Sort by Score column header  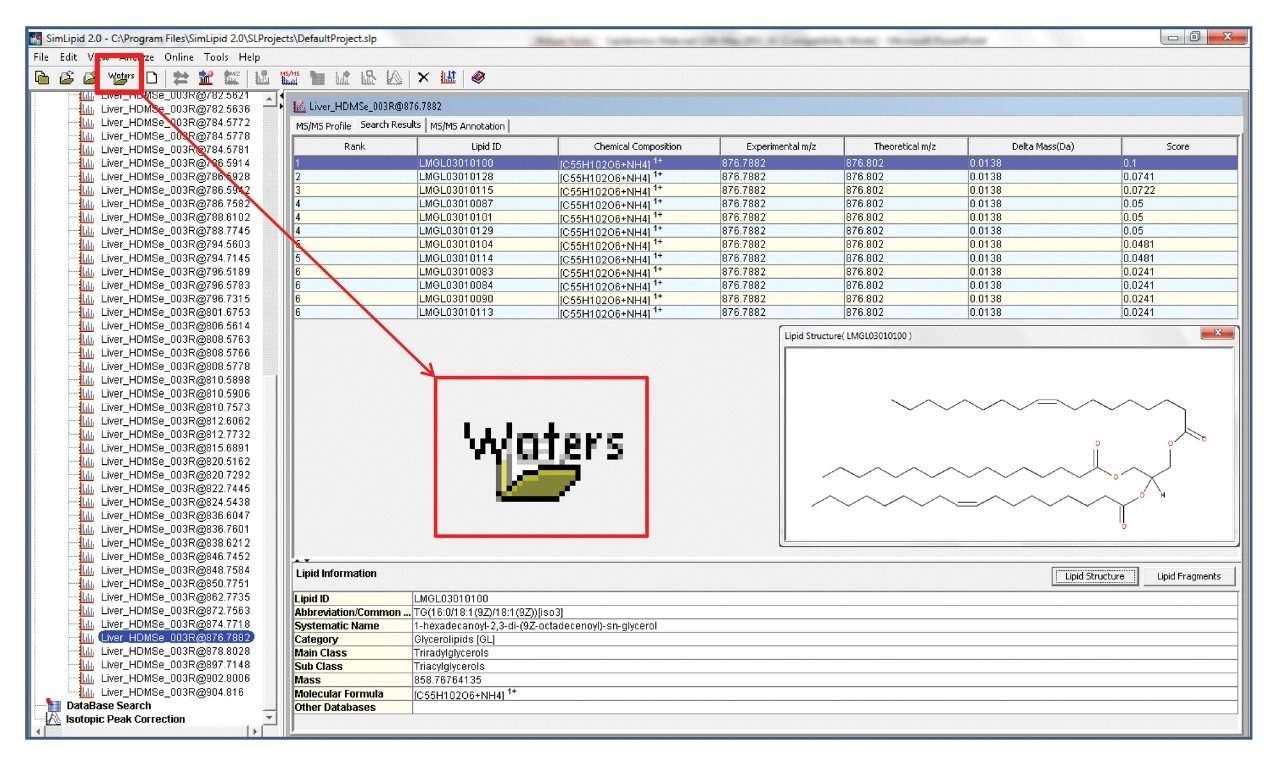pos(1178,146)
